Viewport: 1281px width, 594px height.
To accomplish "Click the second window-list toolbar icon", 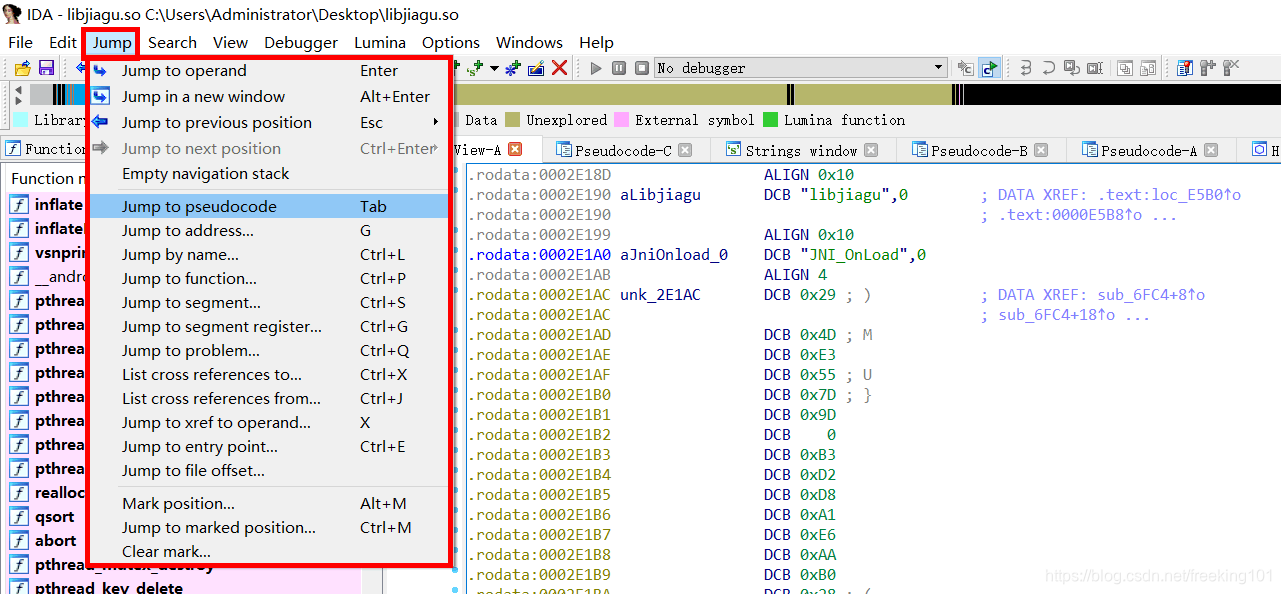I will (x=1149, y=68).
